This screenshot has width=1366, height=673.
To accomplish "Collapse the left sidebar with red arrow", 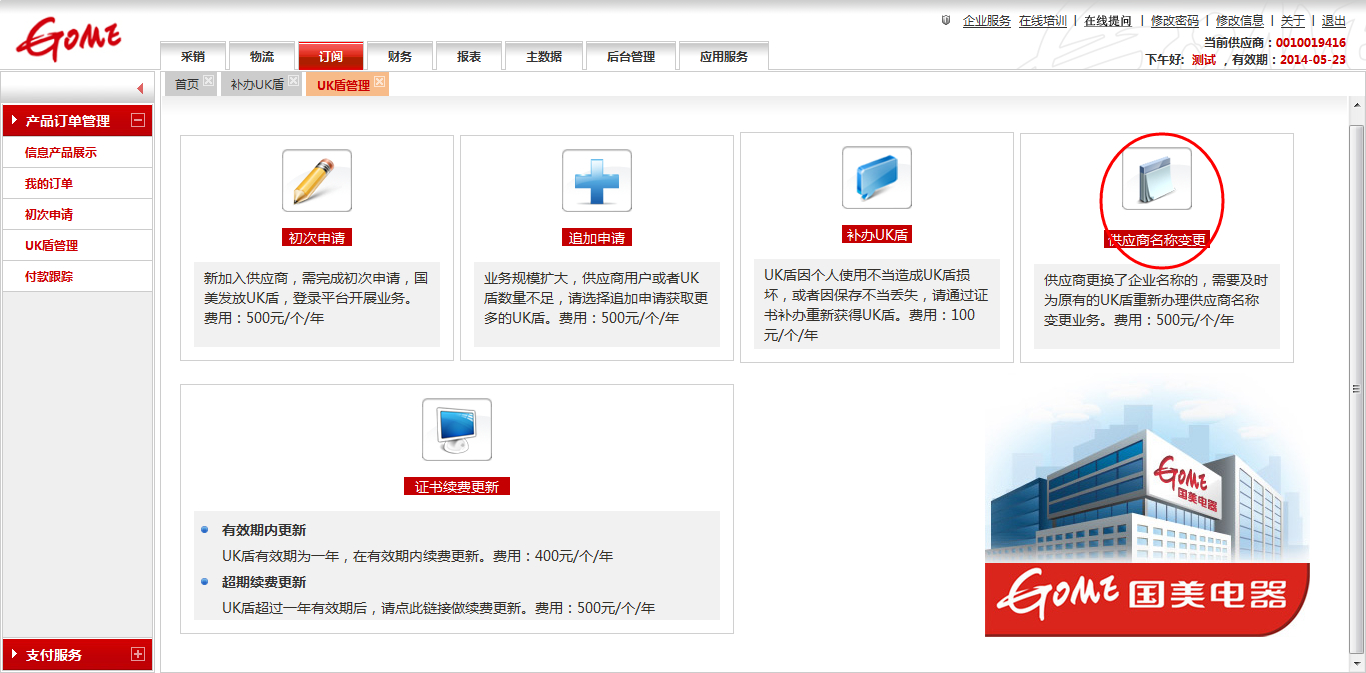I will (x=140, y=88).
